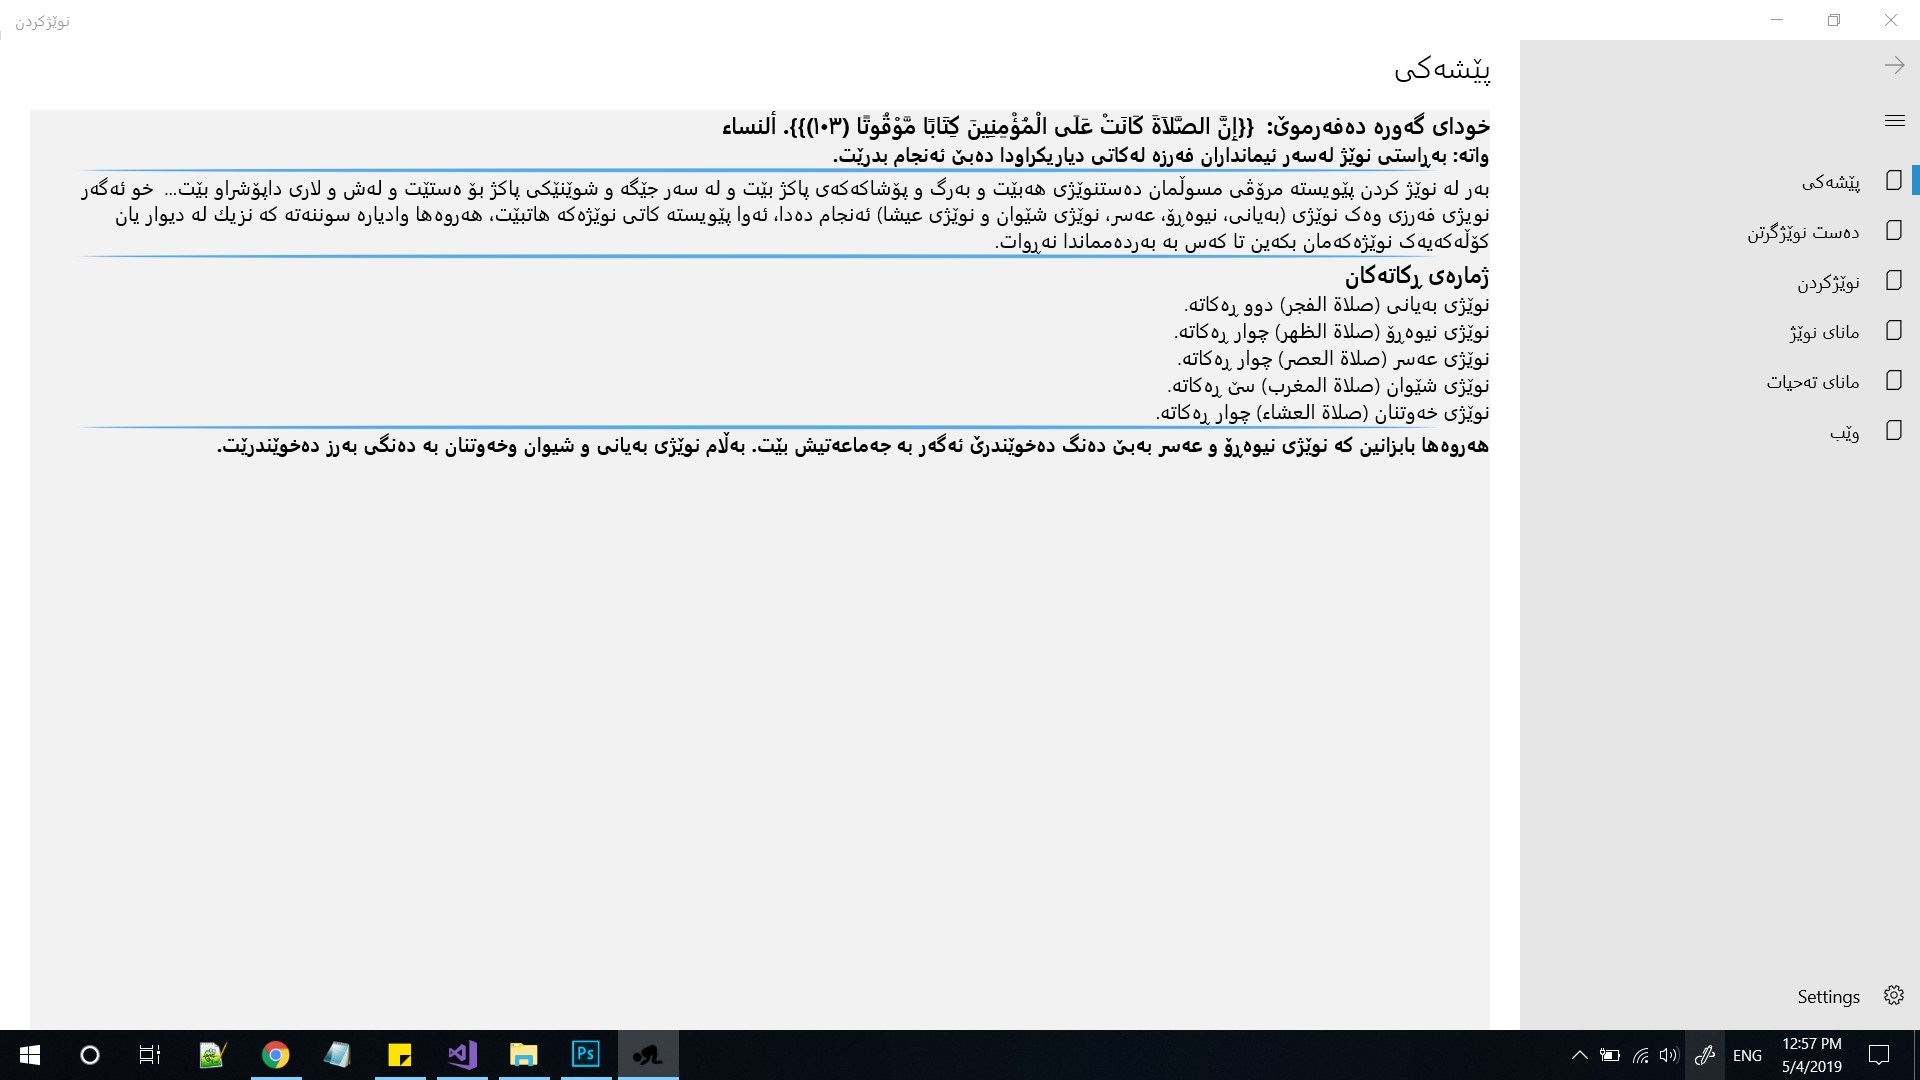Viewport: 1920px width, 1080px height.
Task: Switch the ENG input language indicator
Action: (1747, 1055)
